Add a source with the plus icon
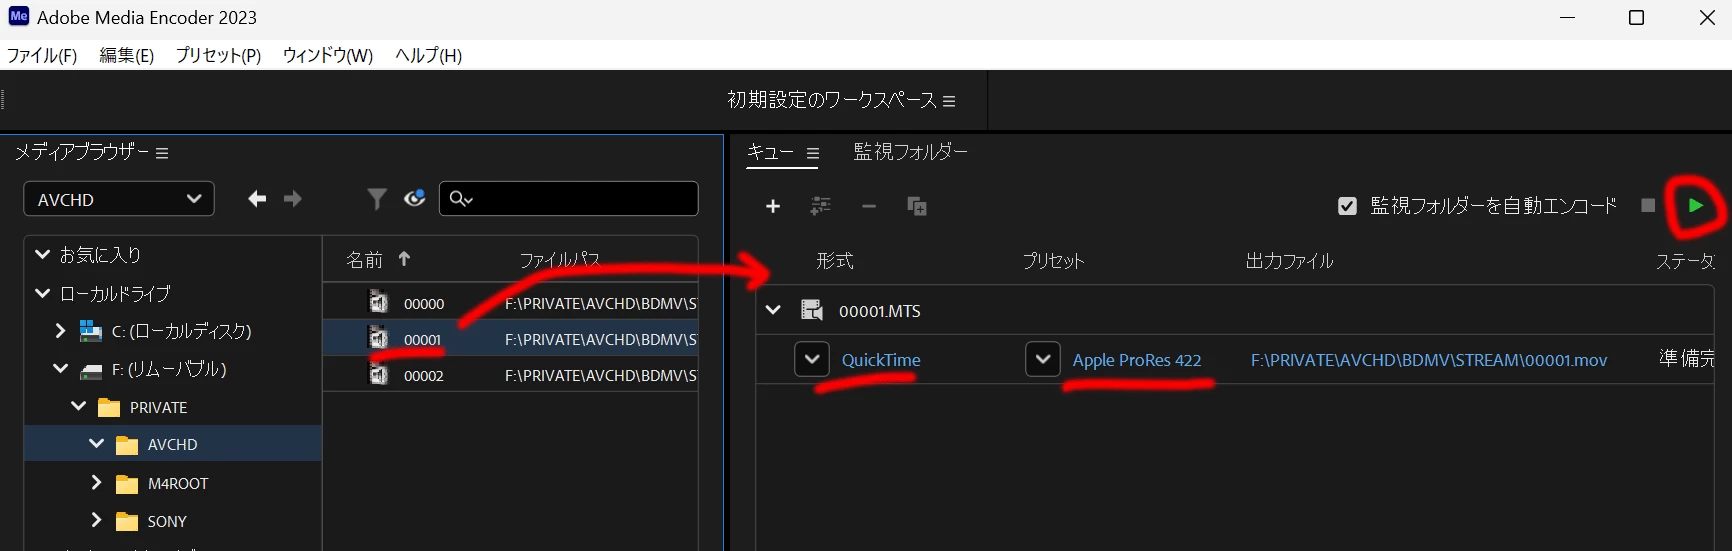This screenshot has height=551, width=1732. pyautogui.click(x=773, y=206)
